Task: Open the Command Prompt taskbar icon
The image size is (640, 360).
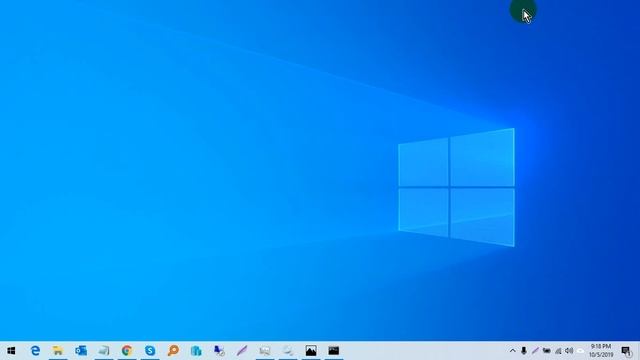Action: pos(334,351)
